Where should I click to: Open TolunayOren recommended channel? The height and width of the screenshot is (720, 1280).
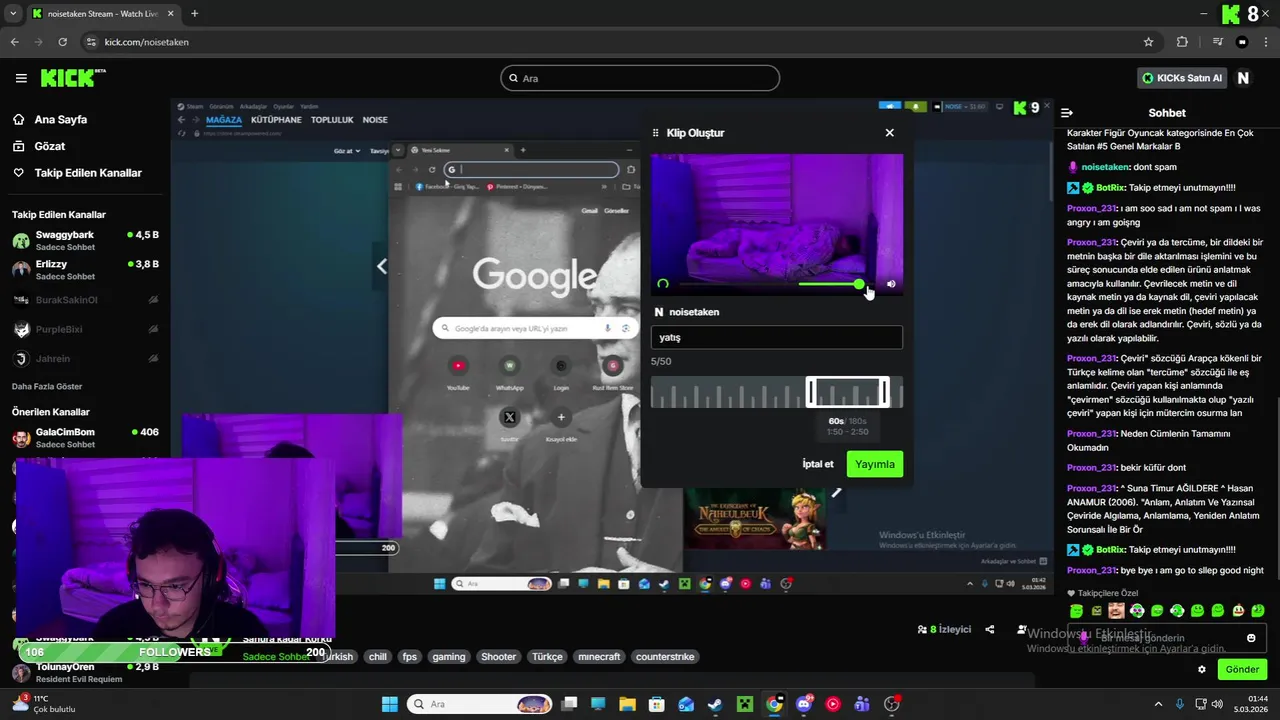click(85, 672)
